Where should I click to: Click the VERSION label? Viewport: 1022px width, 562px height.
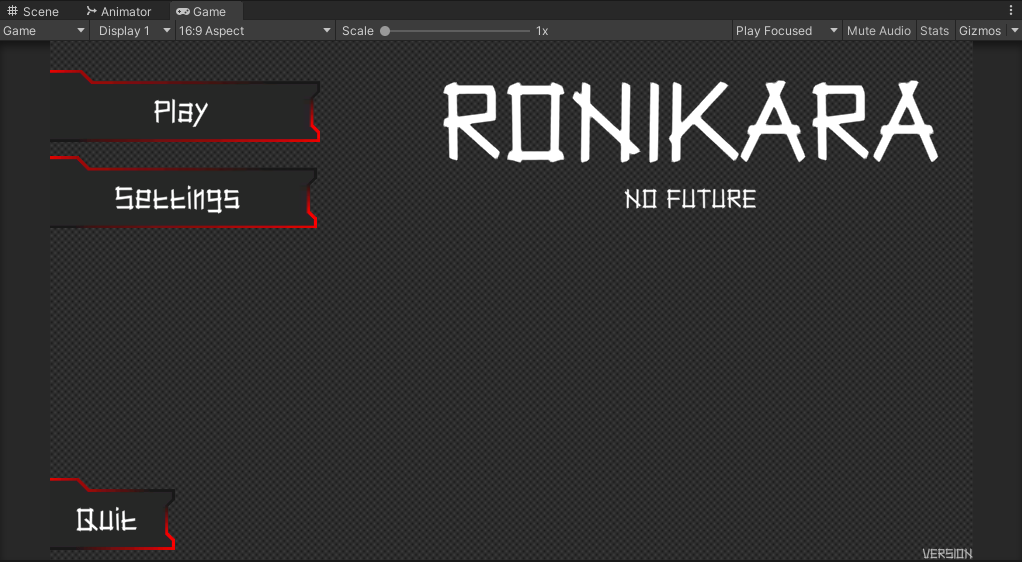point(947,554)
